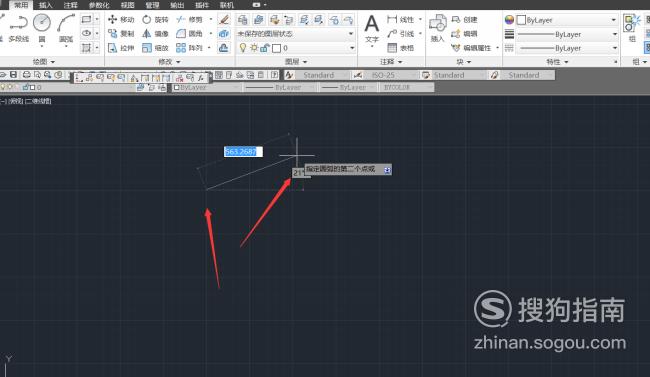Switch to the View (视图) ribbon tab
The width and height of the screenshot is (650, 377).
coord(128,5)
